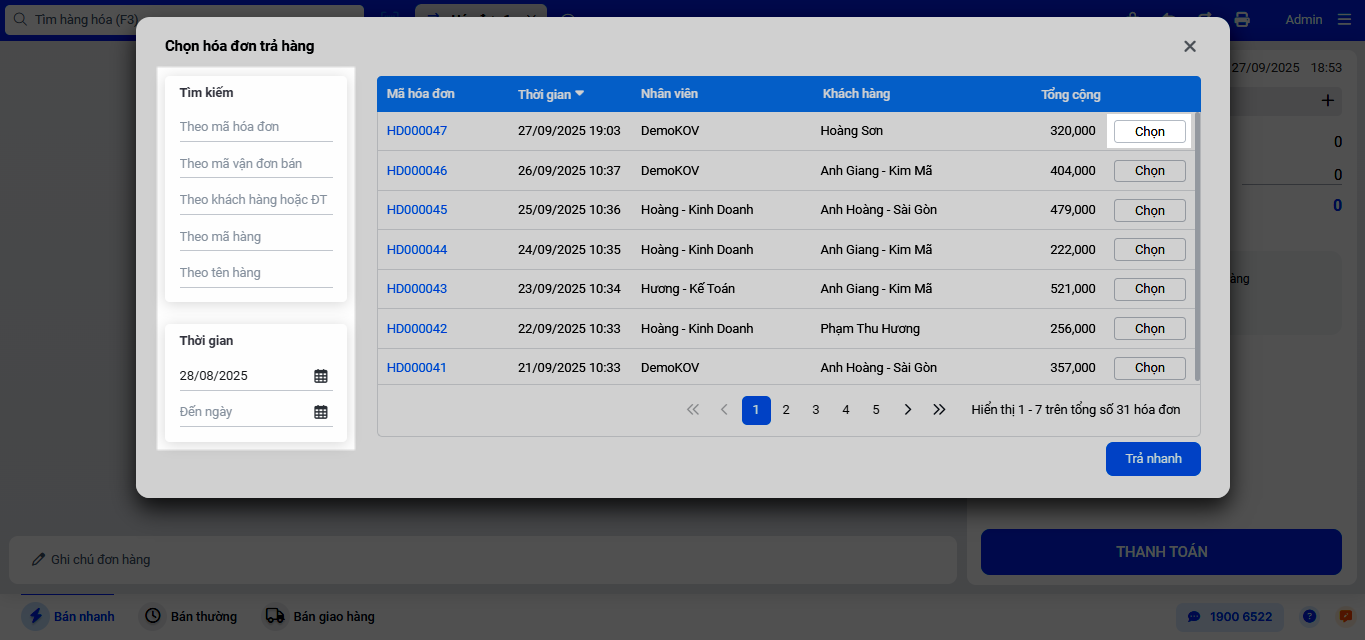The height and width of the screenshot is (640, 1365).
Task: Focus the Theo mã hàng search field
Action: click(256, 237)
